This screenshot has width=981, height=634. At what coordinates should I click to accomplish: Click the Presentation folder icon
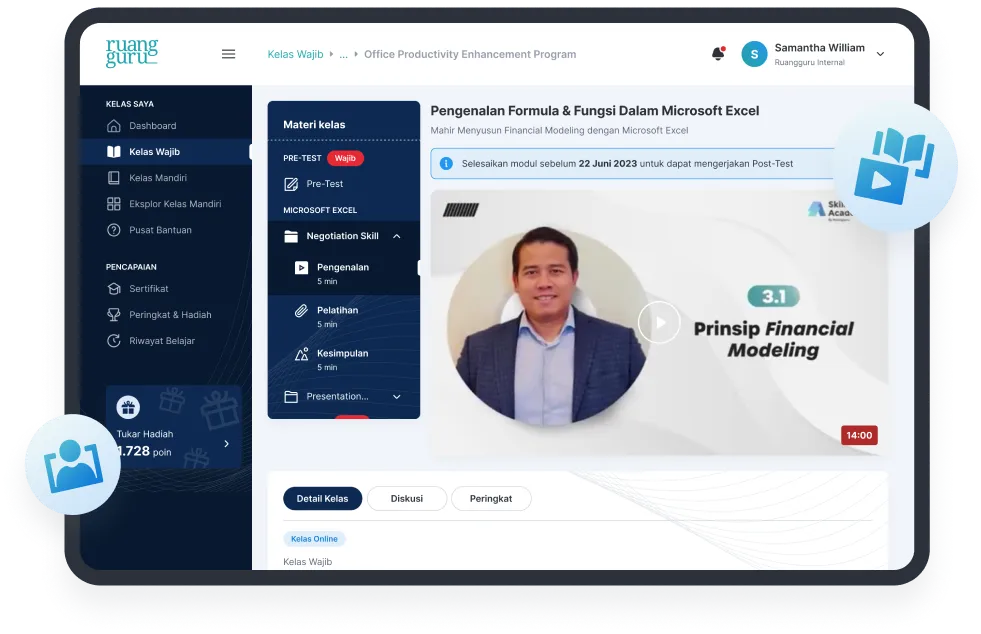(291, 397)
